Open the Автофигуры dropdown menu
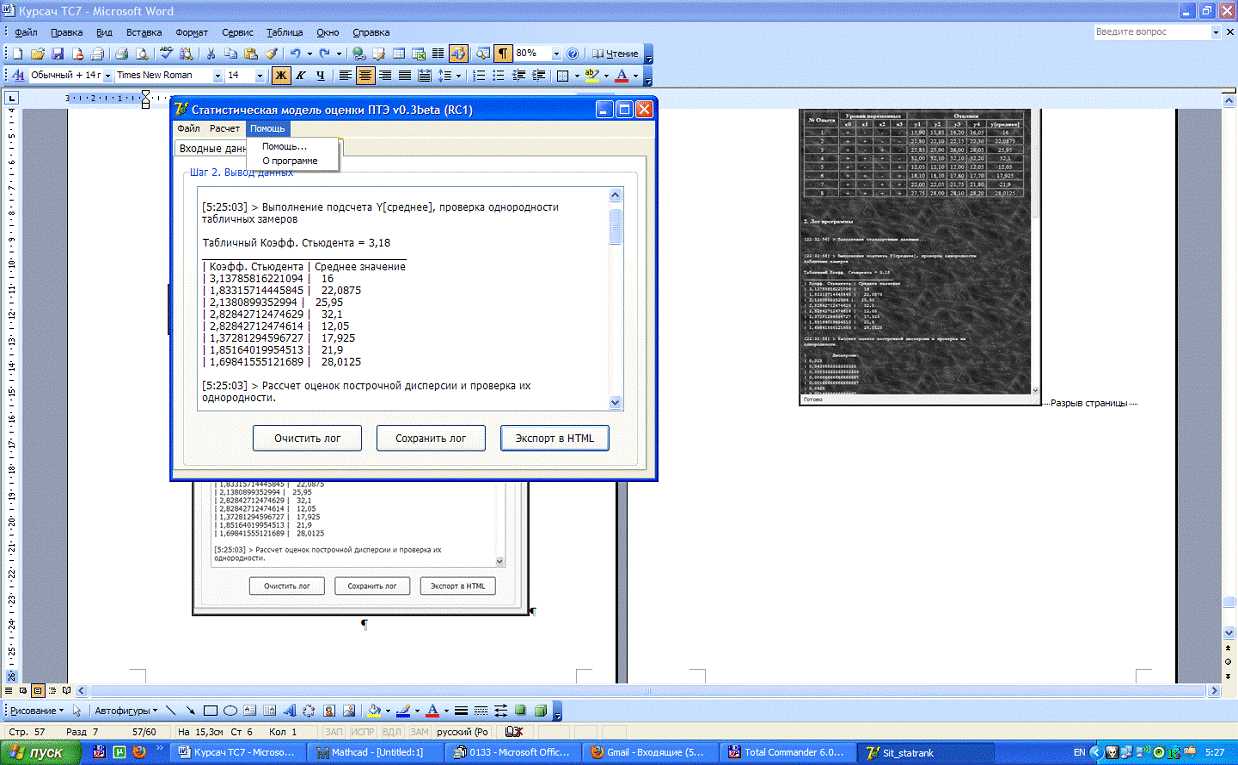The width and height of the screenshot is (1238, 765). point(123,711)
